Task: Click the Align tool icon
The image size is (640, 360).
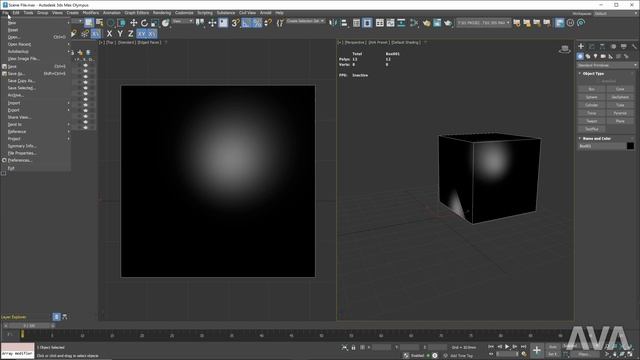Action: tap(344, 23)
